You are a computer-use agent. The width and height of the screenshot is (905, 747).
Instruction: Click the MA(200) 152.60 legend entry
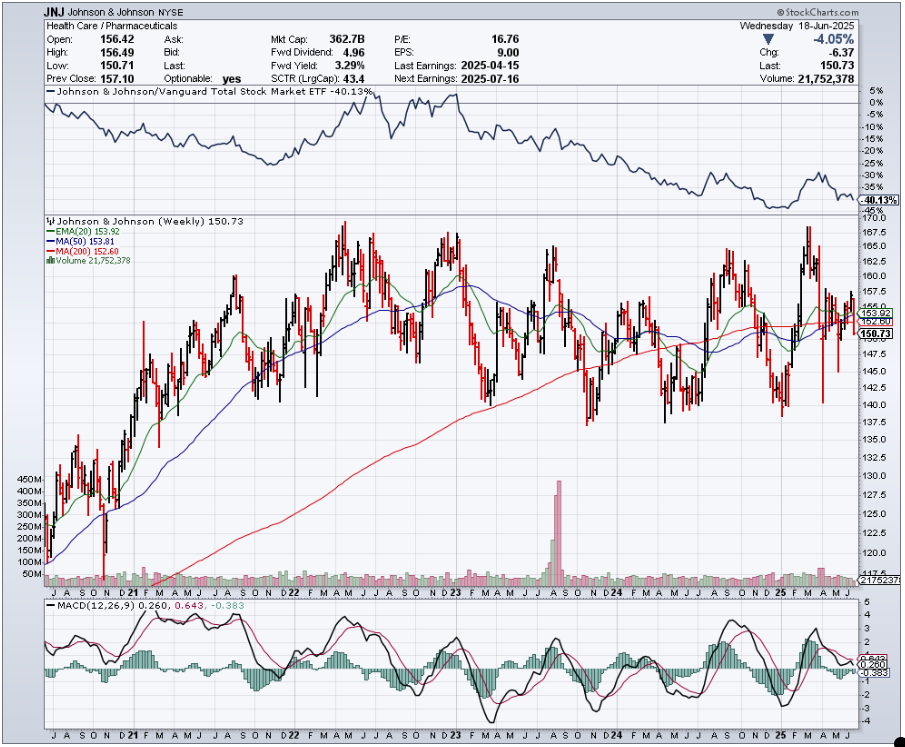click(87, 251)
